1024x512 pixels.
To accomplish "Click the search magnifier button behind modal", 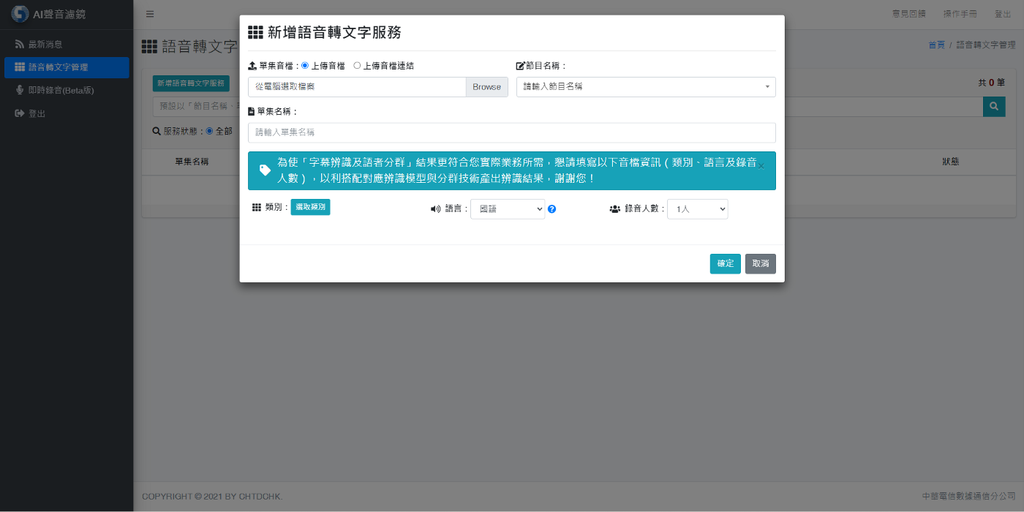I will click(x=994, y=106).
